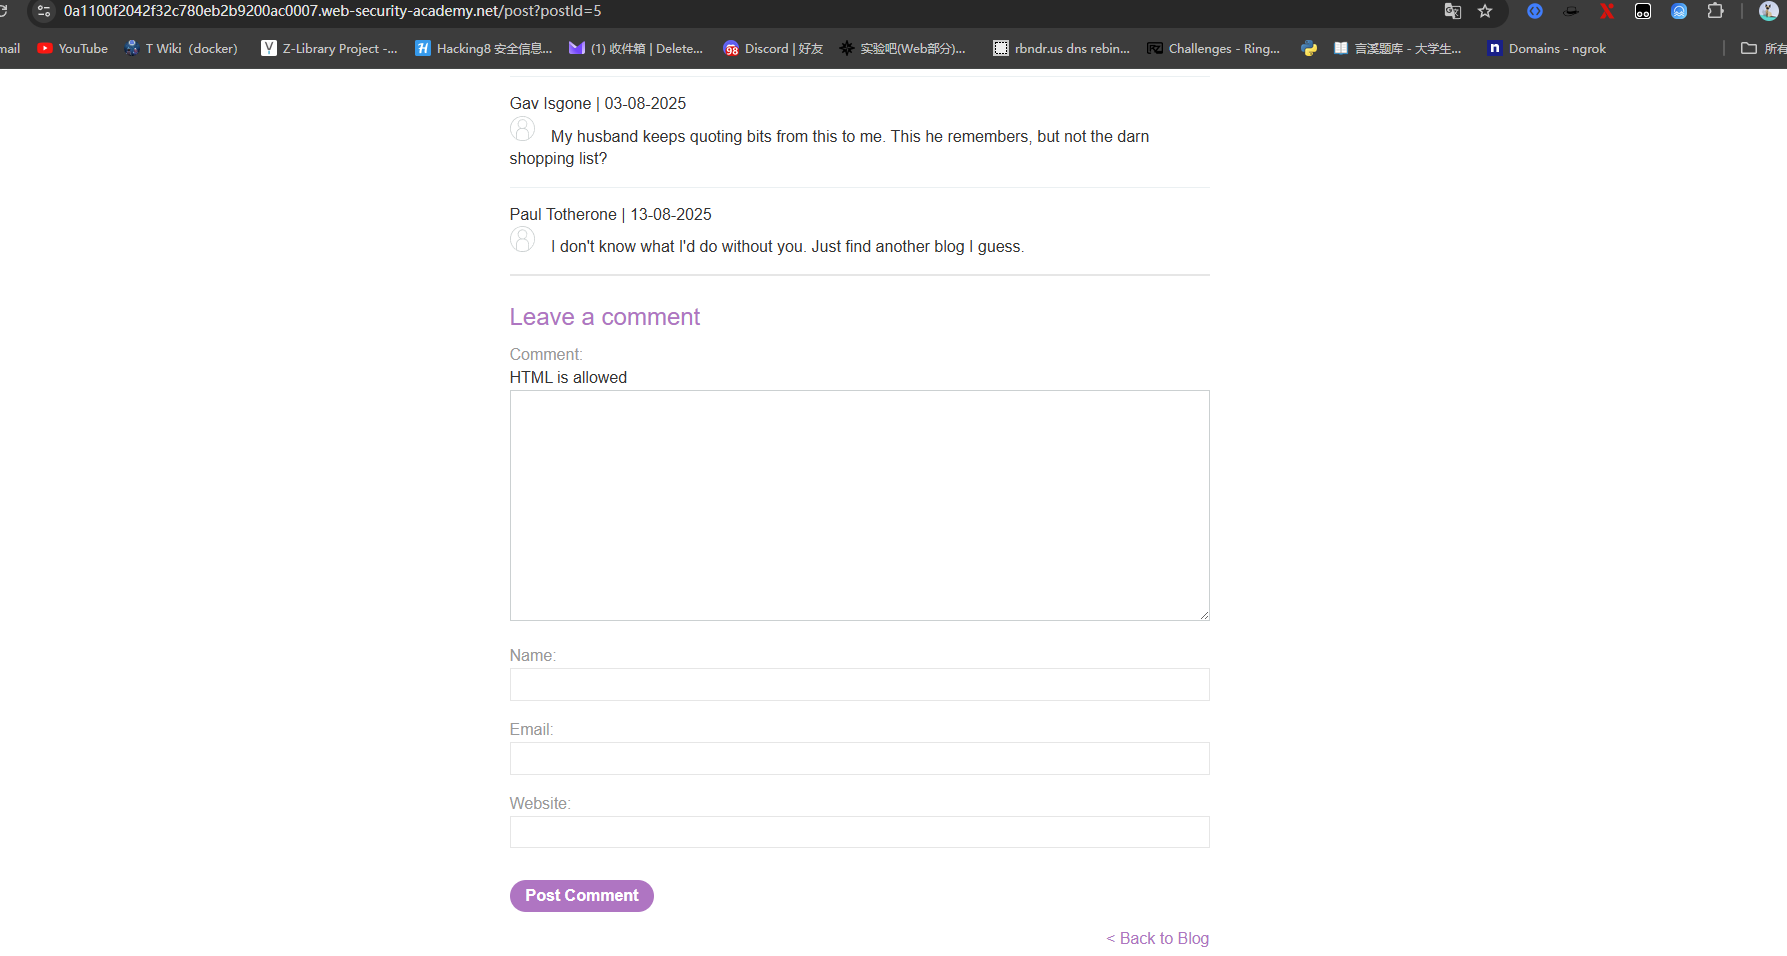Click the Comment textarea resize handle
The image size is (1787, 956).
(1204, 615)
